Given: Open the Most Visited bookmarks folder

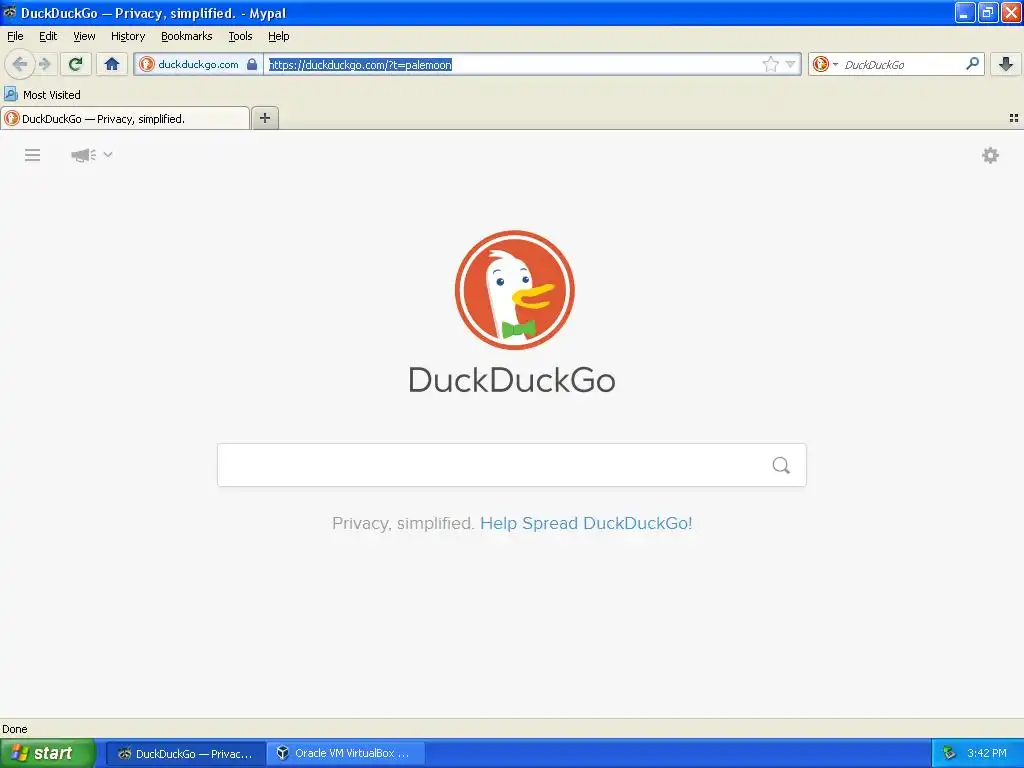Looking at the screenshot, I should [x=42, y=95].
